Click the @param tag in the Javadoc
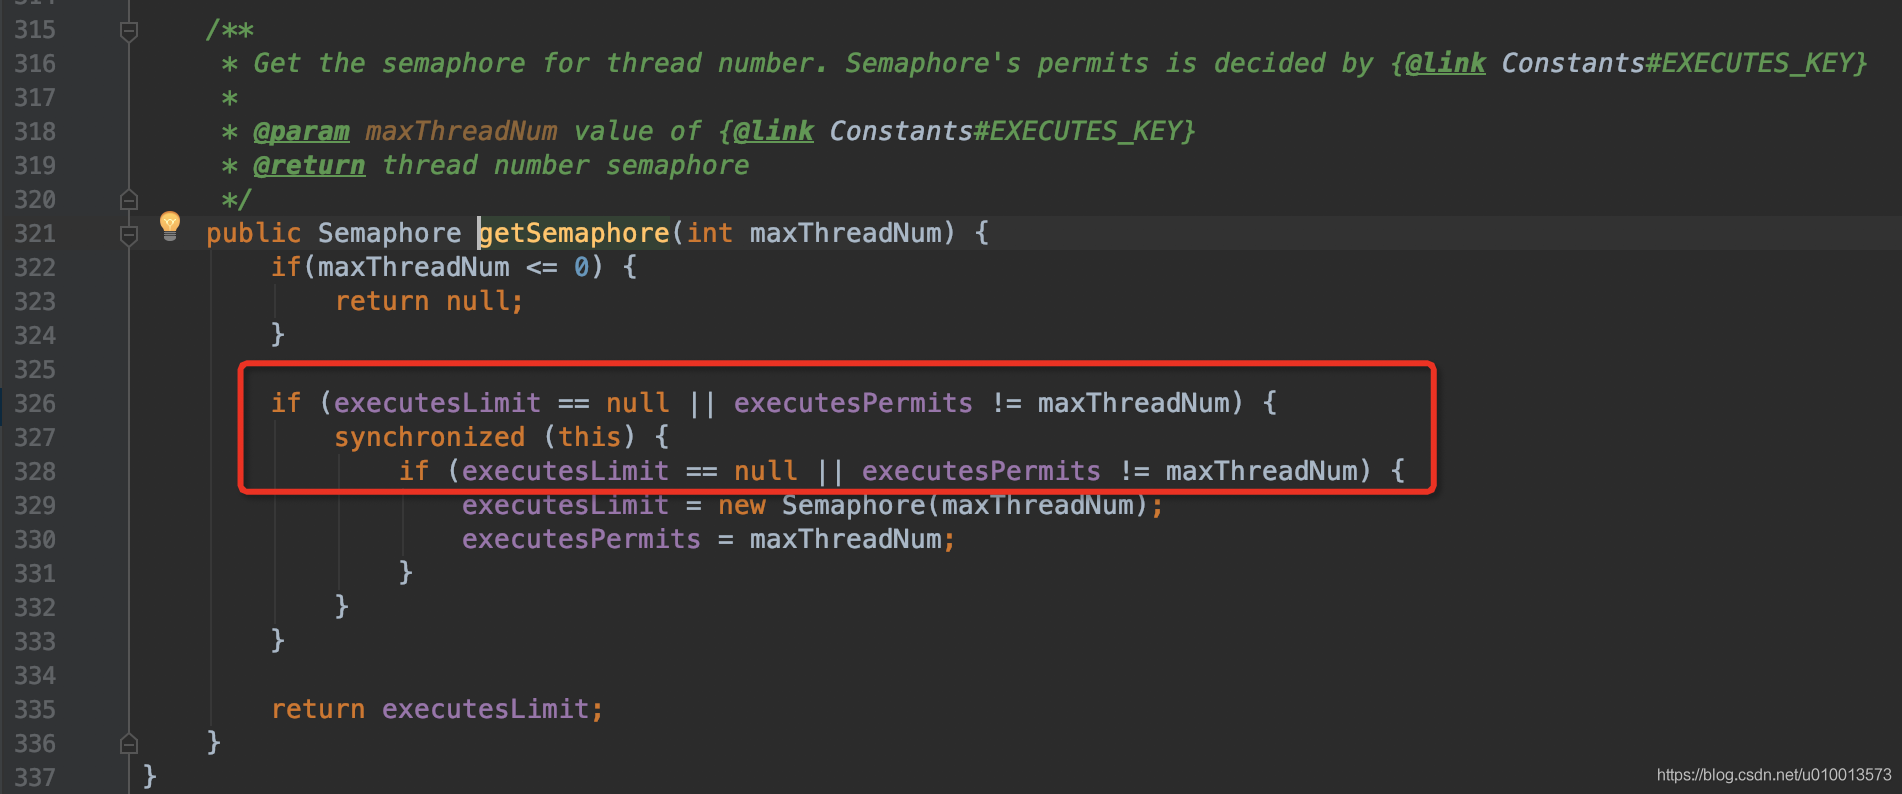 [x=301, y=131]
